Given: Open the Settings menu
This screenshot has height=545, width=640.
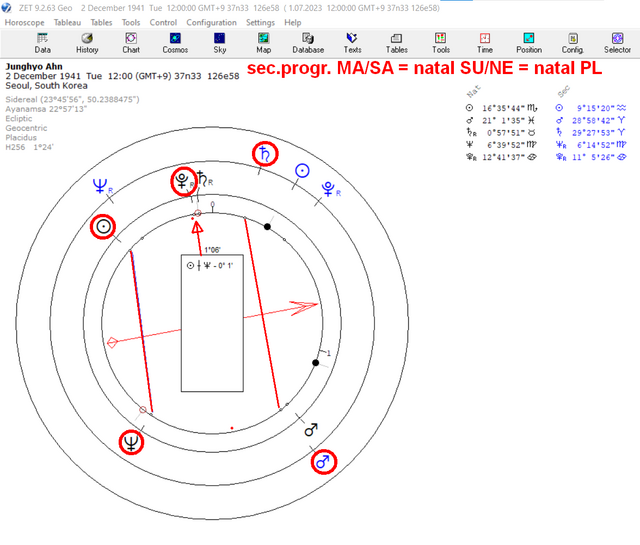Looking at the screenshot, I should tap(260, 22).
